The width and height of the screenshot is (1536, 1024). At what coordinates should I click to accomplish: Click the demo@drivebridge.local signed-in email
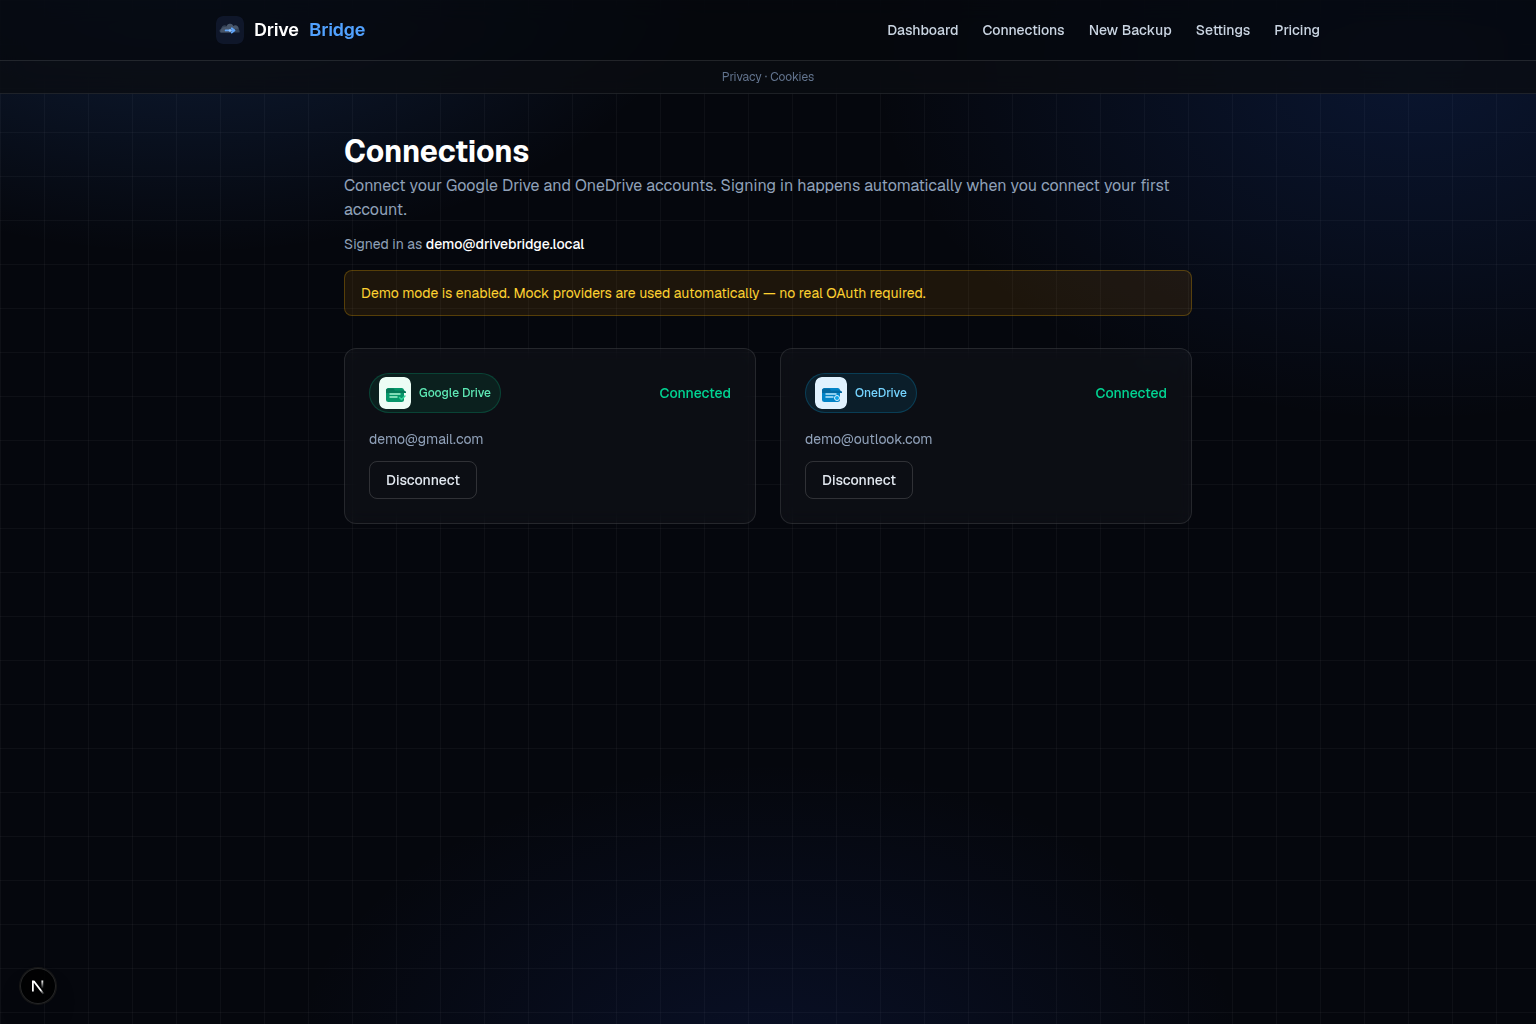pyautogui.click(x=505, y=244)
